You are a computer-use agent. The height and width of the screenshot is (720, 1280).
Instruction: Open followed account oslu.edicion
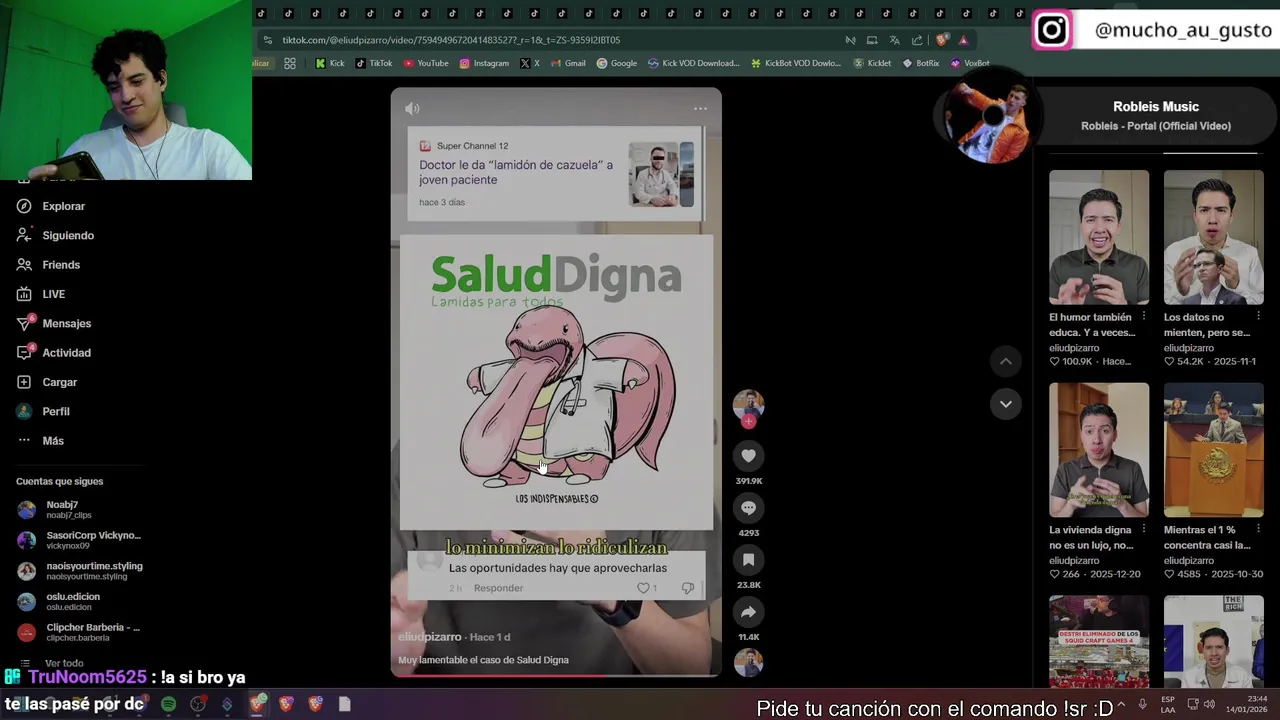(60, 602)
